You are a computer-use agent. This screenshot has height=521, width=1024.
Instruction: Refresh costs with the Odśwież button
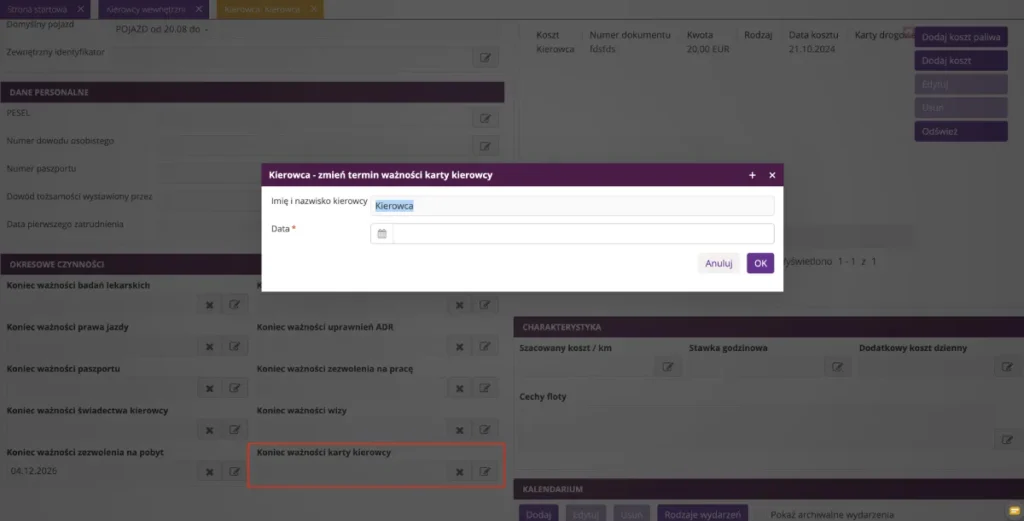[961, 131]
